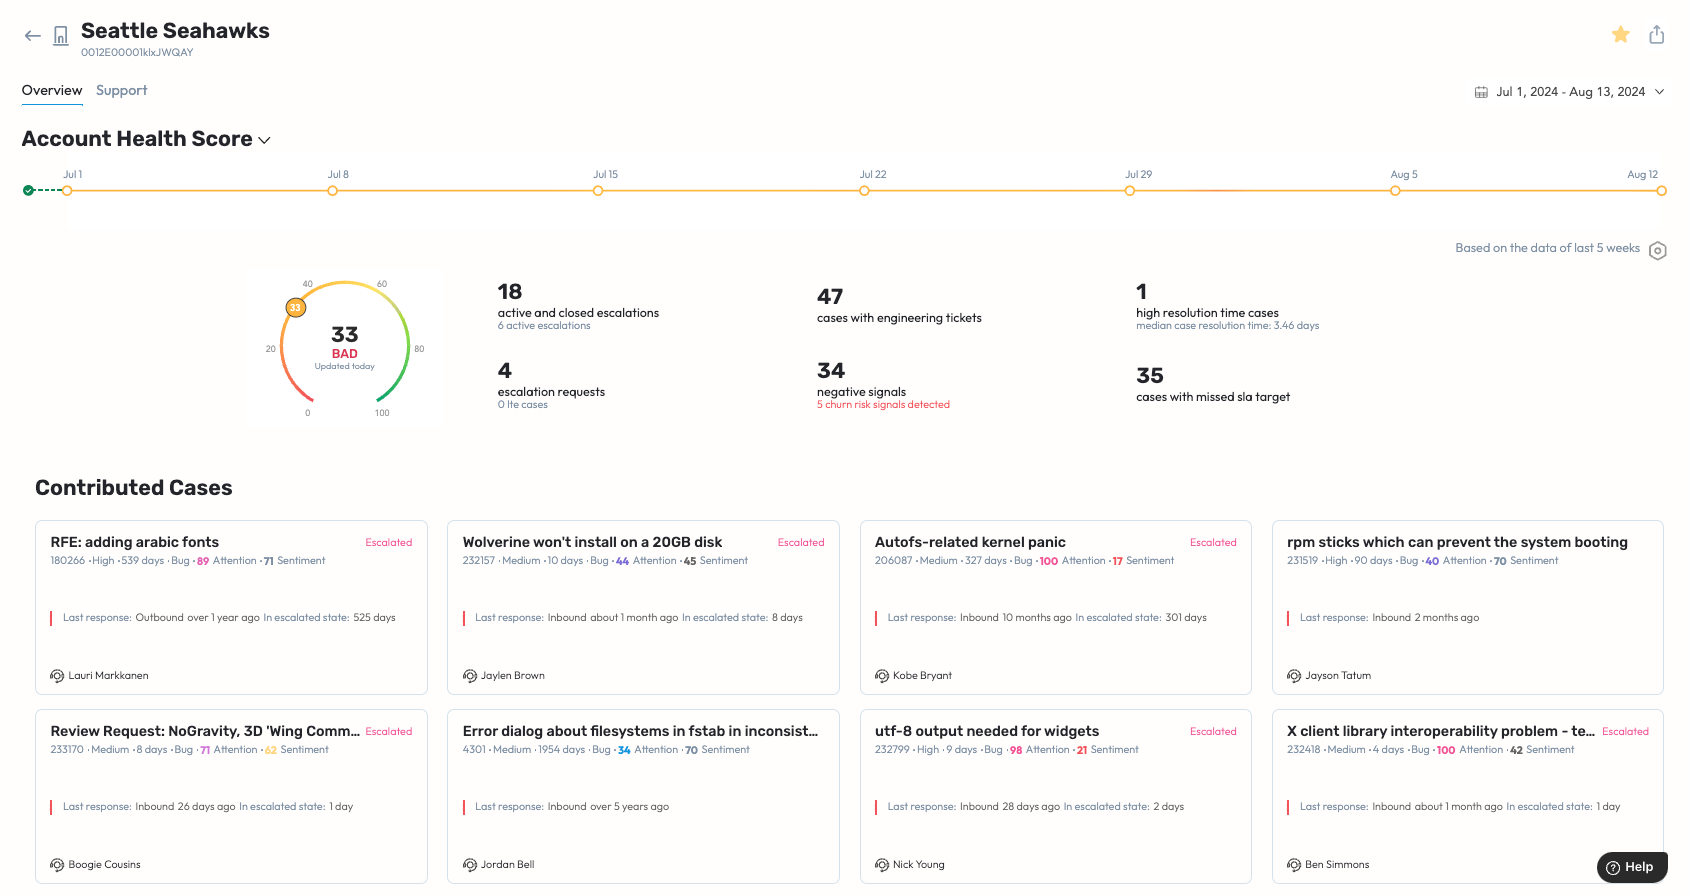Open the 47 cases with engineering tickets metric
This screenshot has width=1690, height=895.
point(899,306)
